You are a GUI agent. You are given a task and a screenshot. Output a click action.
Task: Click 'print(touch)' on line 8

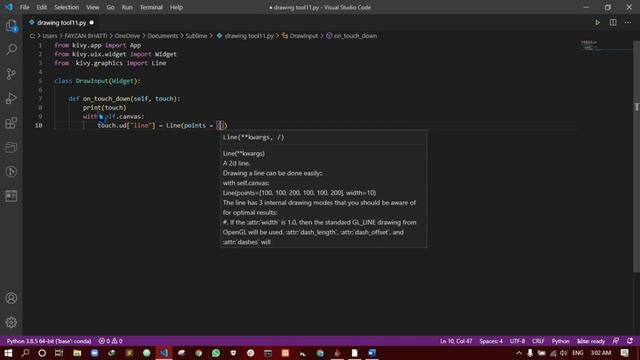point(104,108)
